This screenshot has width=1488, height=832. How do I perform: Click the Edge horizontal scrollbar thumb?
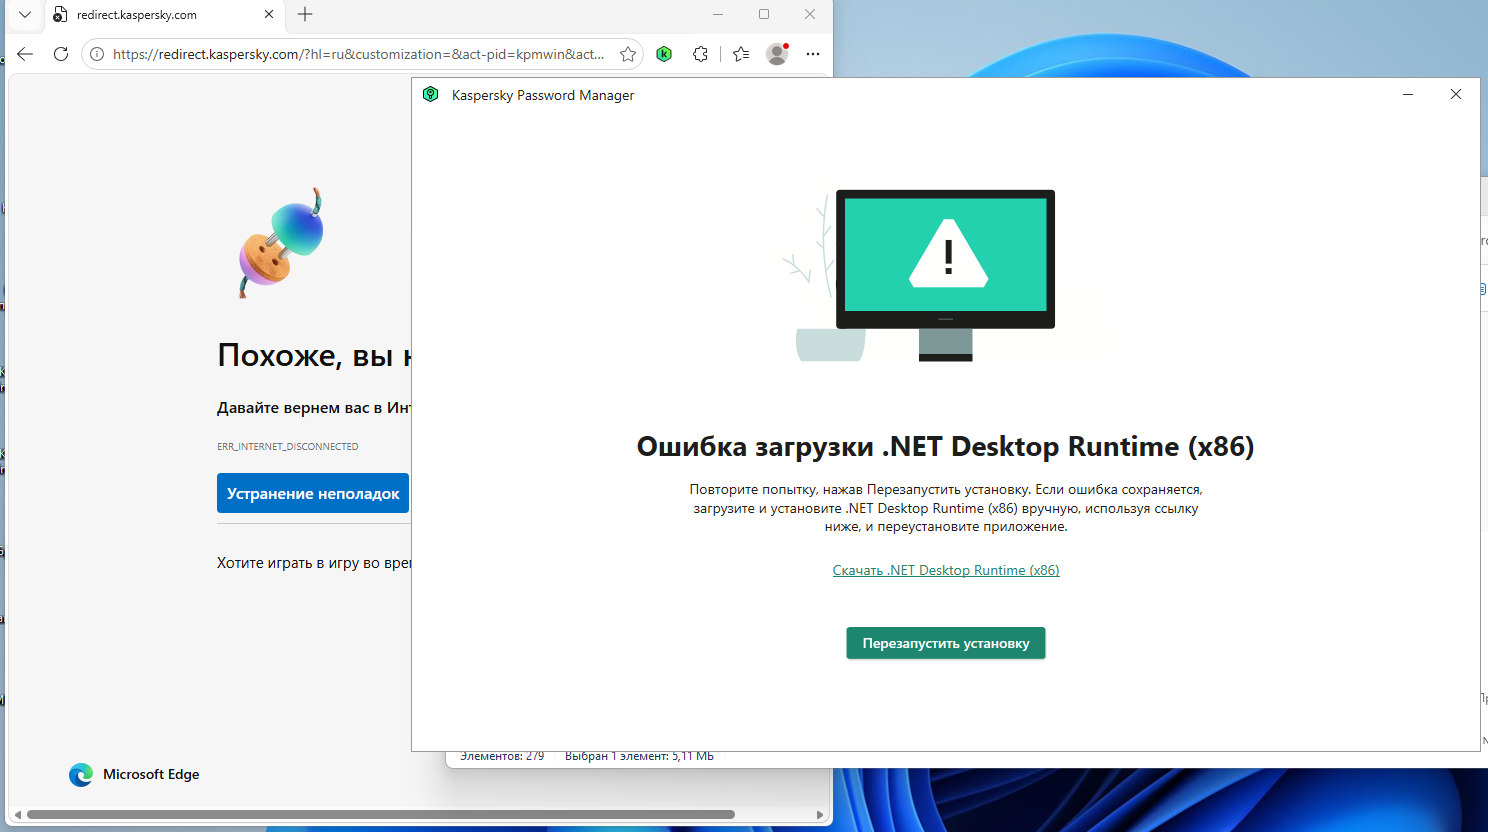[x=381, y=815]
